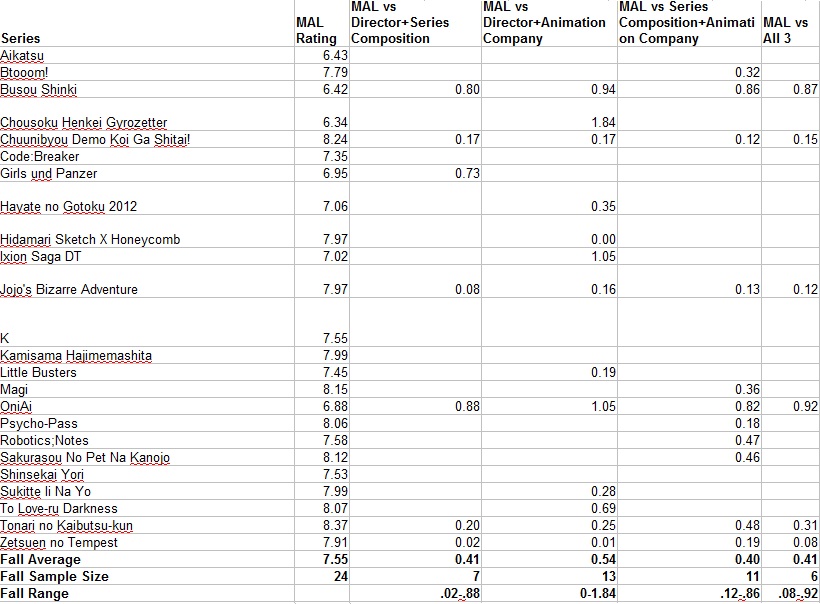
Task: Click the 'Ixion Saga DT' cell
Action: pyautogui.click(x=147, y=256)
